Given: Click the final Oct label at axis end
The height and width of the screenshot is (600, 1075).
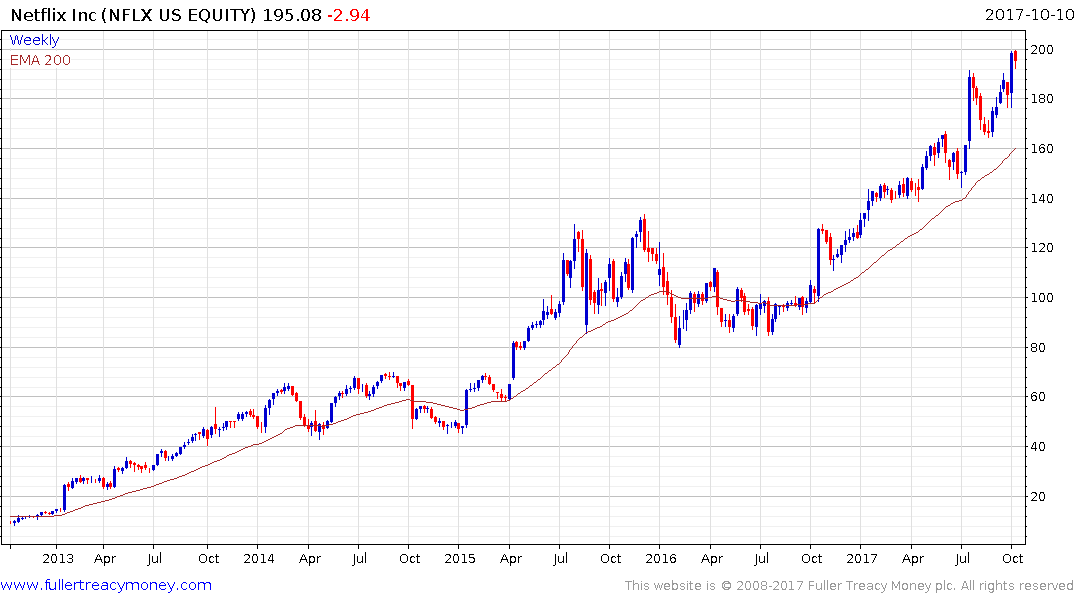Looking at the screenshot, I should [1013, 558].
